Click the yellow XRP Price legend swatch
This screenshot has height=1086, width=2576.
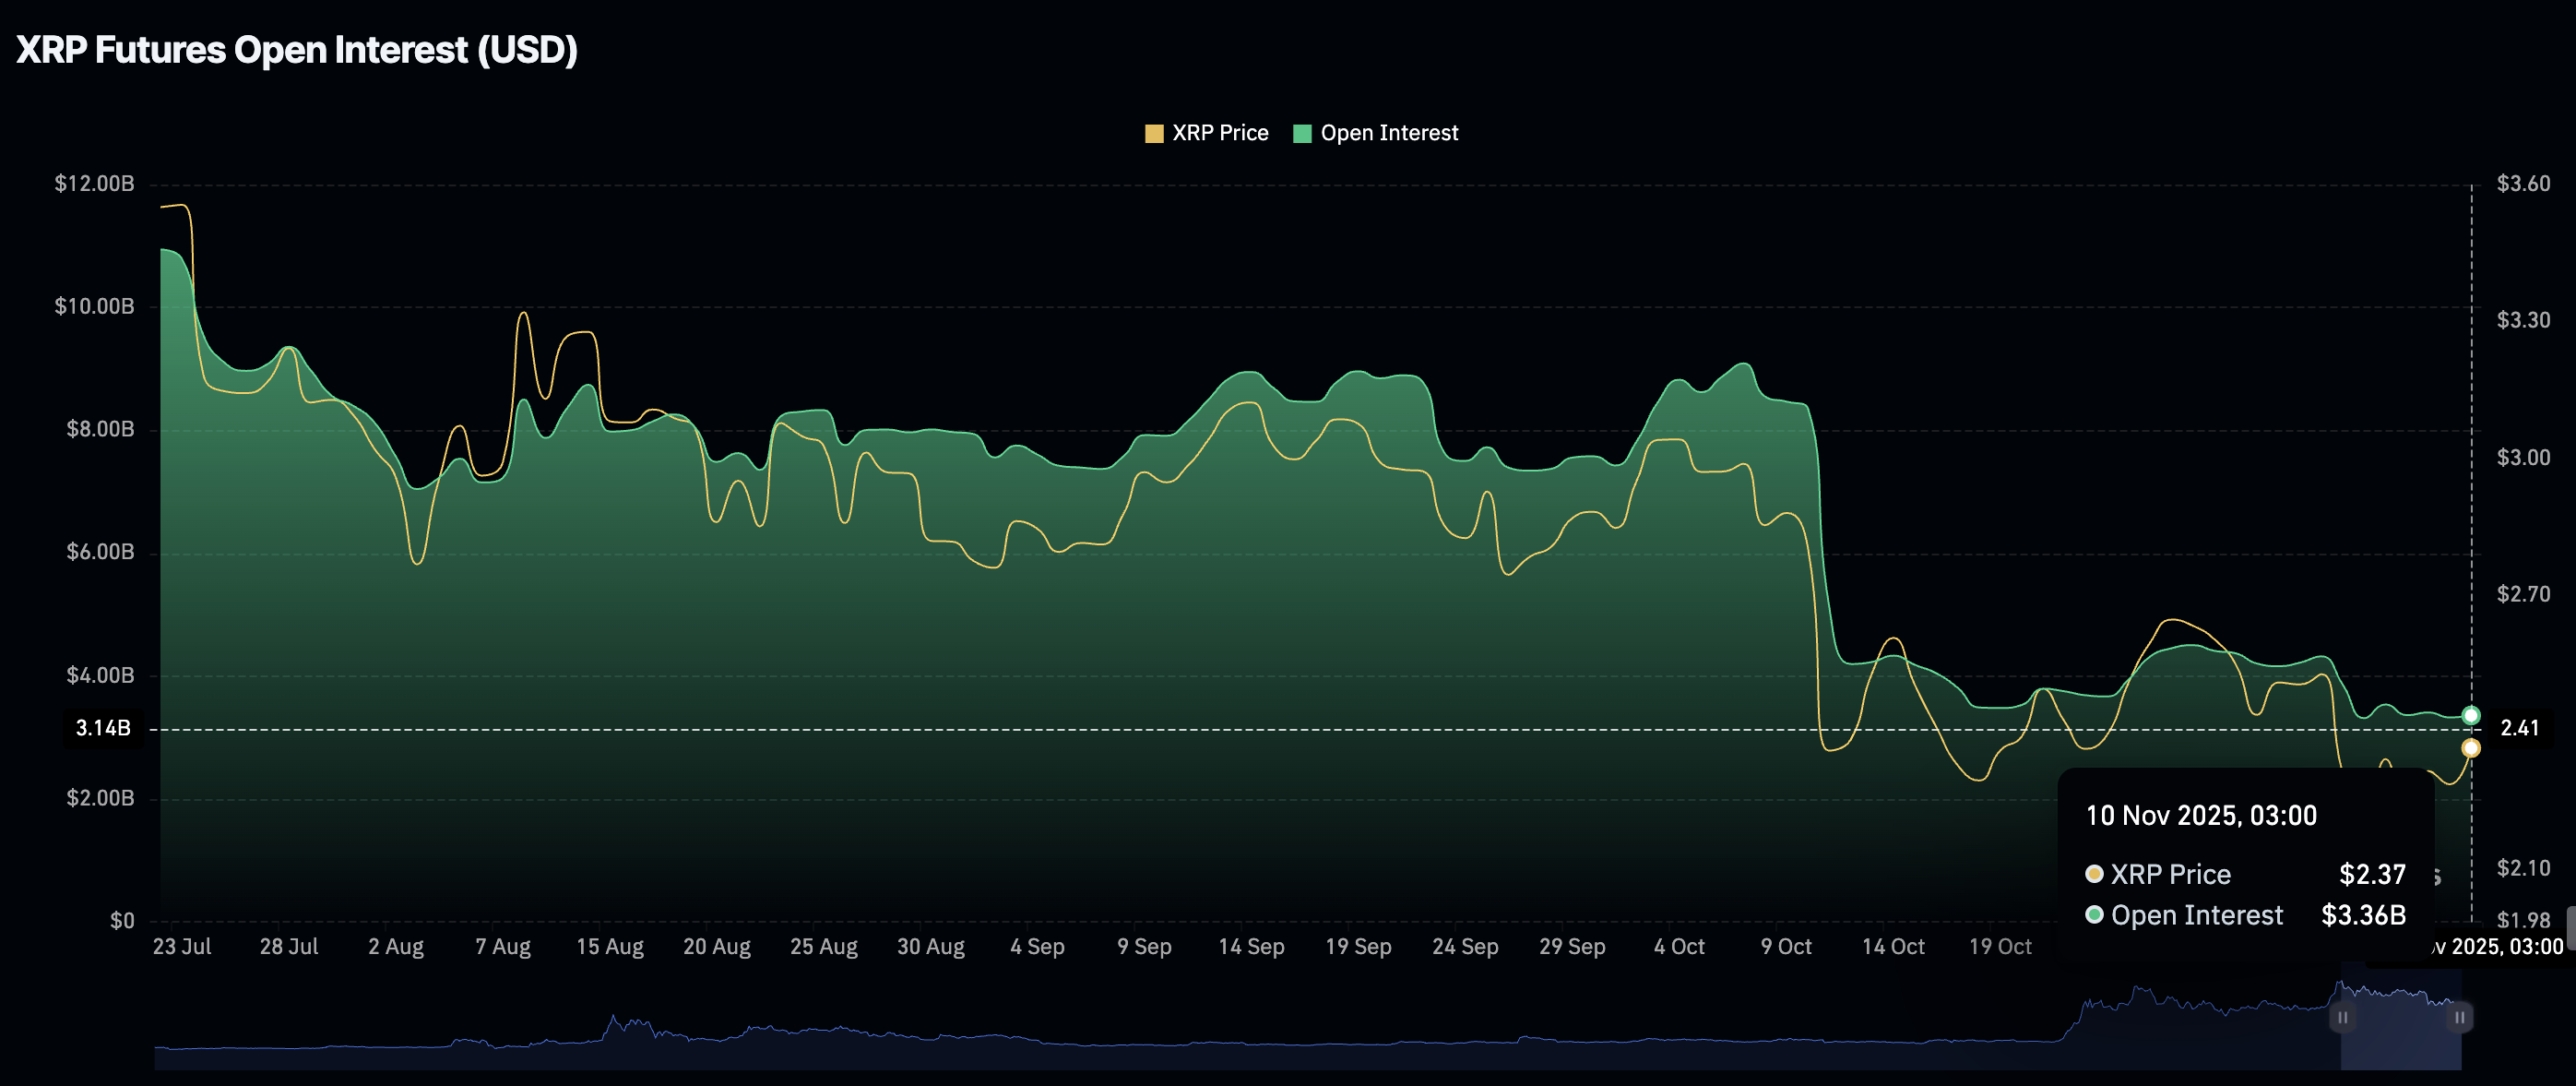click(x=1154, y=134)
